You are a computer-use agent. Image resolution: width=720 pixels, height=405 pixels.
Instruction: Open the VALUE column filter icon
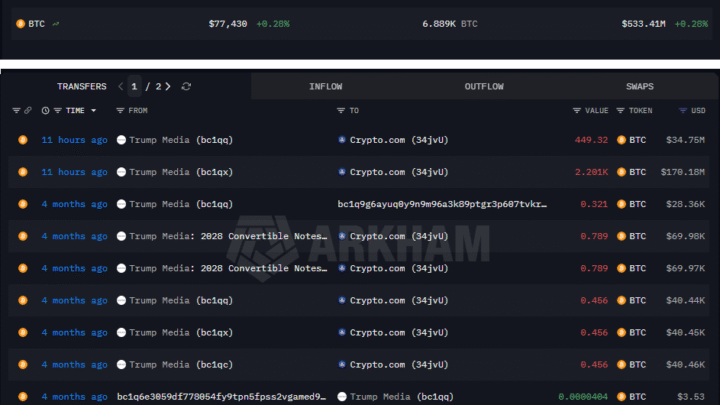point(577,111)
